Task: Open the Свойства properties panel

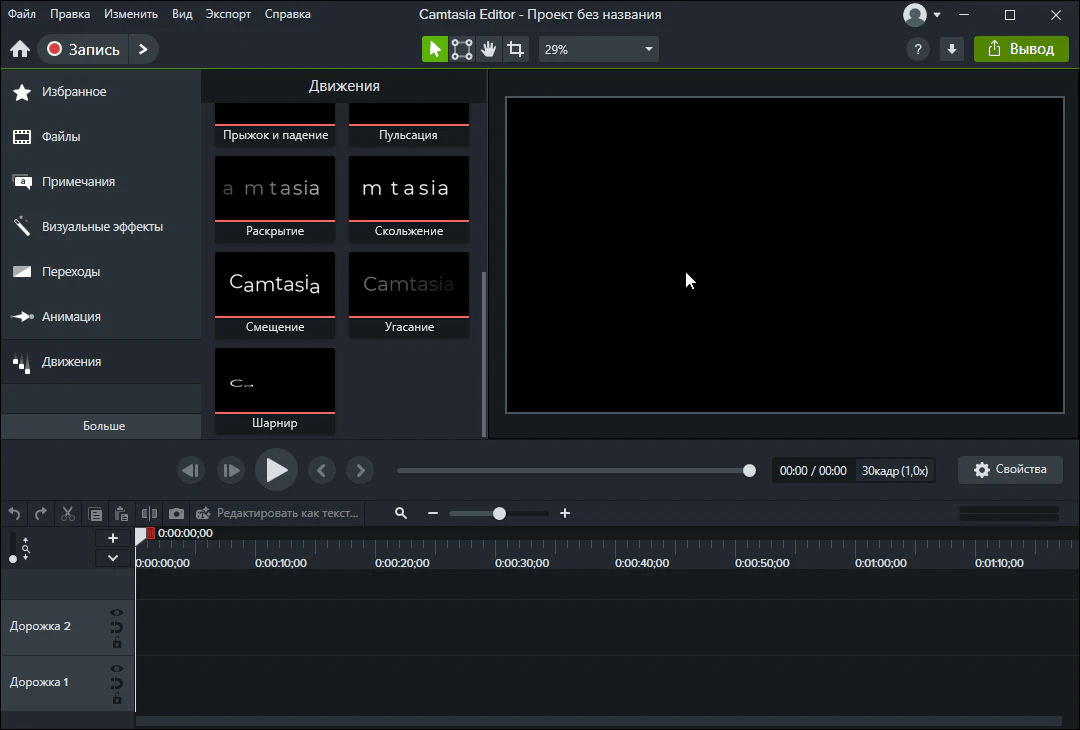Action: click(x=1010, y=470)
